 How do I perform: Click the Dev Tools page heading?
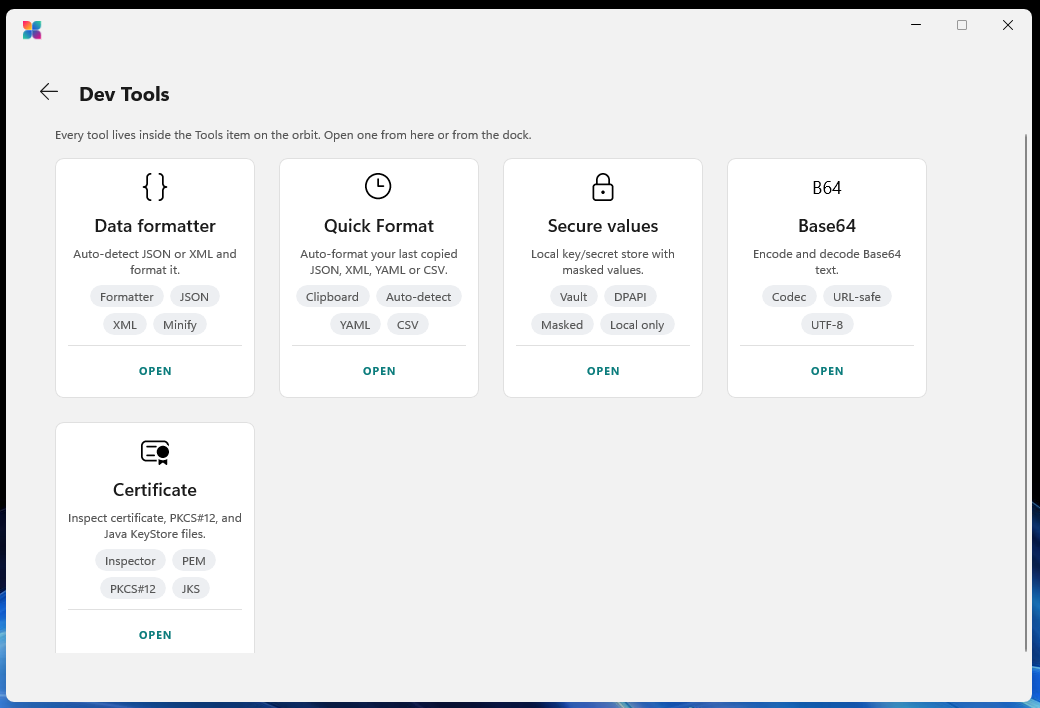click(124, 94)
